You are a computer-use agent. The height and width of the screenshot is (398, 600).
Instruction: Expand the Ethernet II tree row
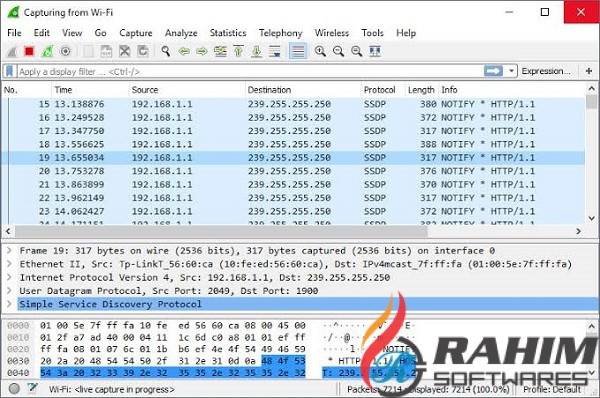tap(10, 264)
